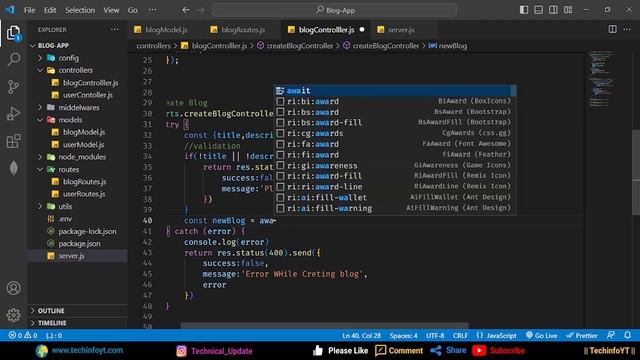Image resolution: width=640 pixels, height=360 pixels.
Task: Start Go Live server
Action: coord(542,336)
